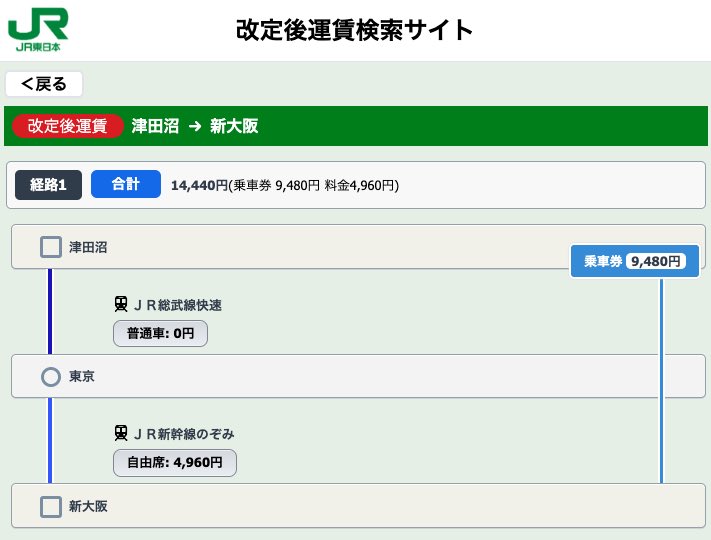Click the JR東日本 logo
The image size is (711, 540).
tap(38, 29)
